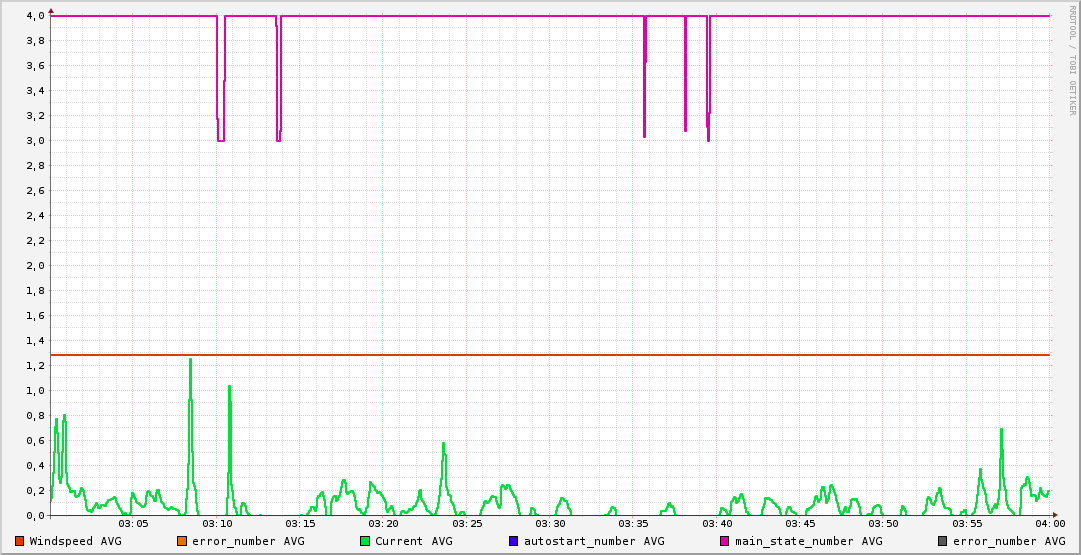
Task: Click the 03:20 time axis label
Action: [x=384, y=524]
